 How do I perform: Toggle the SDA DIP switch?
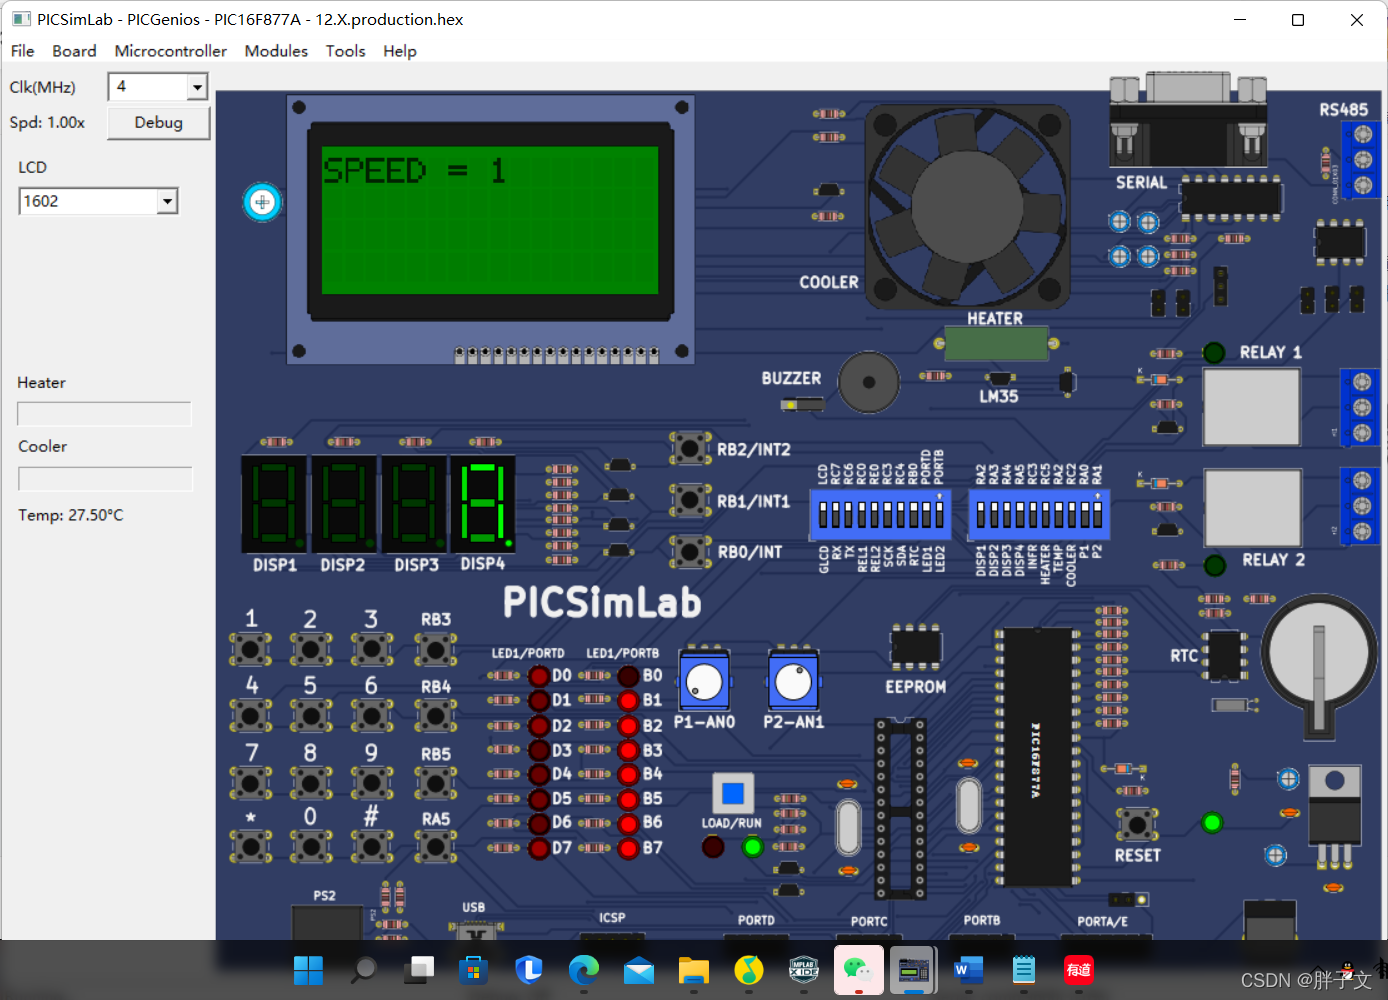click(901, 515)
